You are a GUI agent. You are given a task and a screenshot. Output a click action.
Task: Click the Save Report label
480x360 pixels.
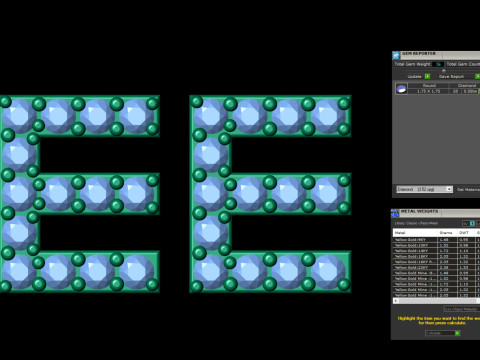(x=451, y=76)
